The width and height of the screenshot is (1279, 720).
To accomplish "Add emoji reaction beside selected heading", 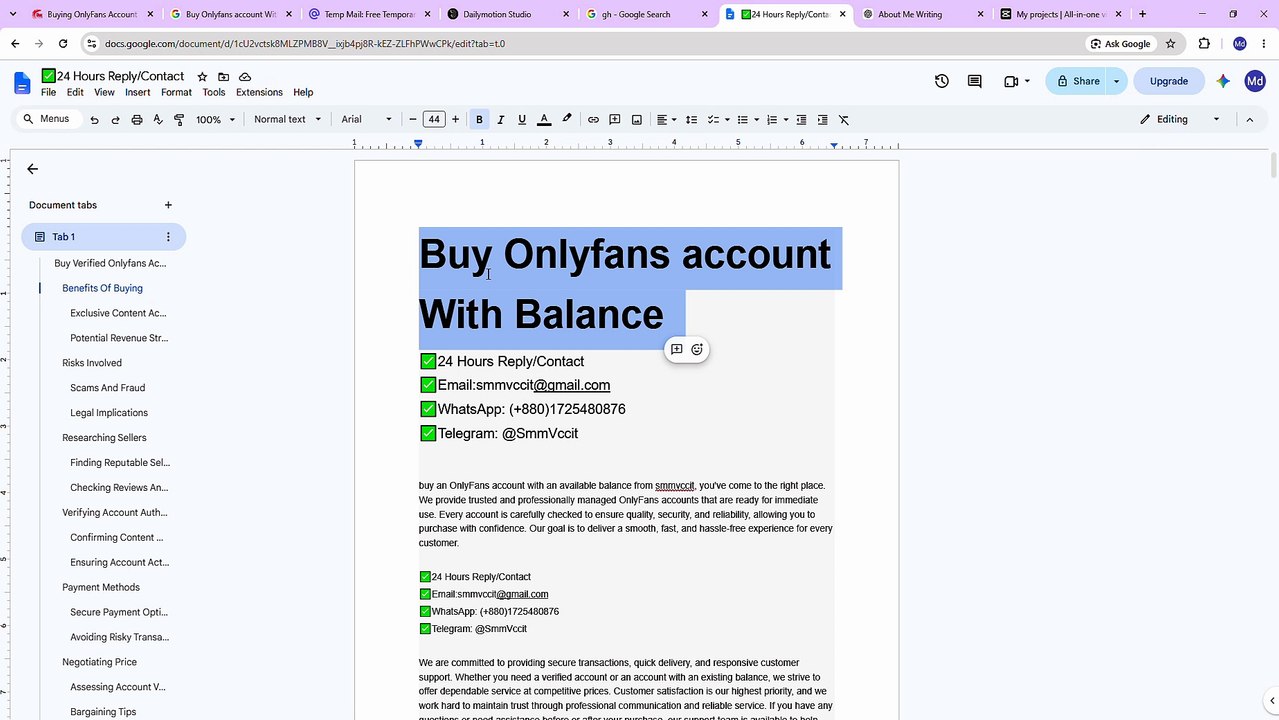I will (x=697, y=349).
